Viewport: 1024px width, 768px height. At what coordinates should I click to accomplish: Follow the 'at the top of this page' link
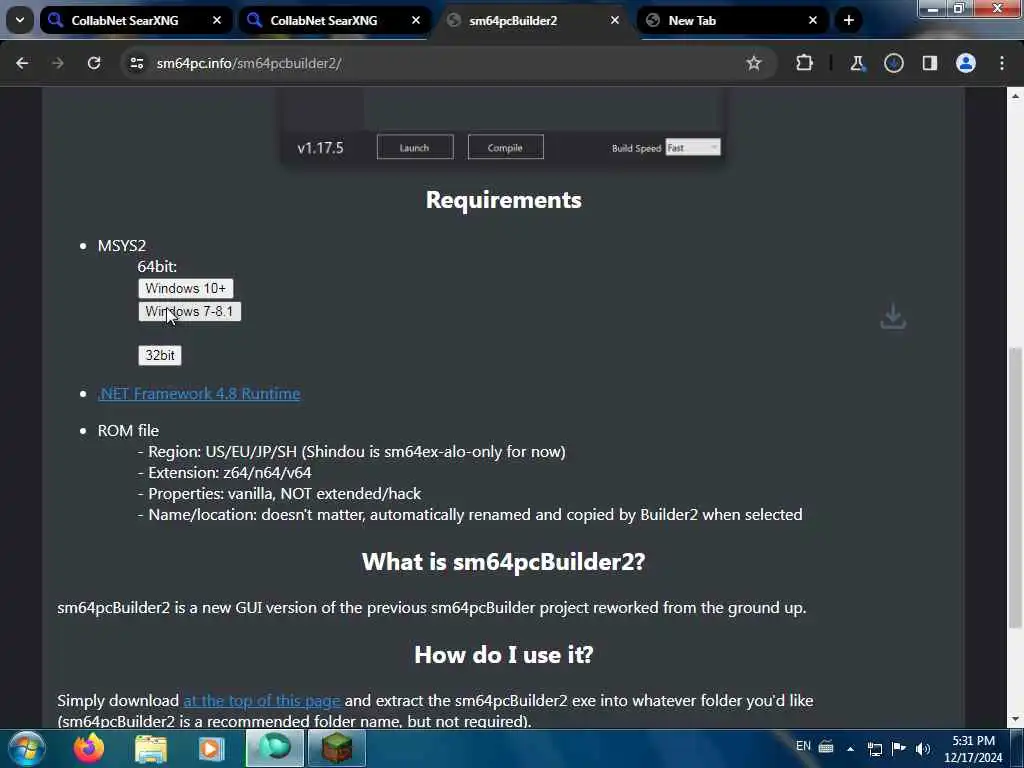(262, 701)
